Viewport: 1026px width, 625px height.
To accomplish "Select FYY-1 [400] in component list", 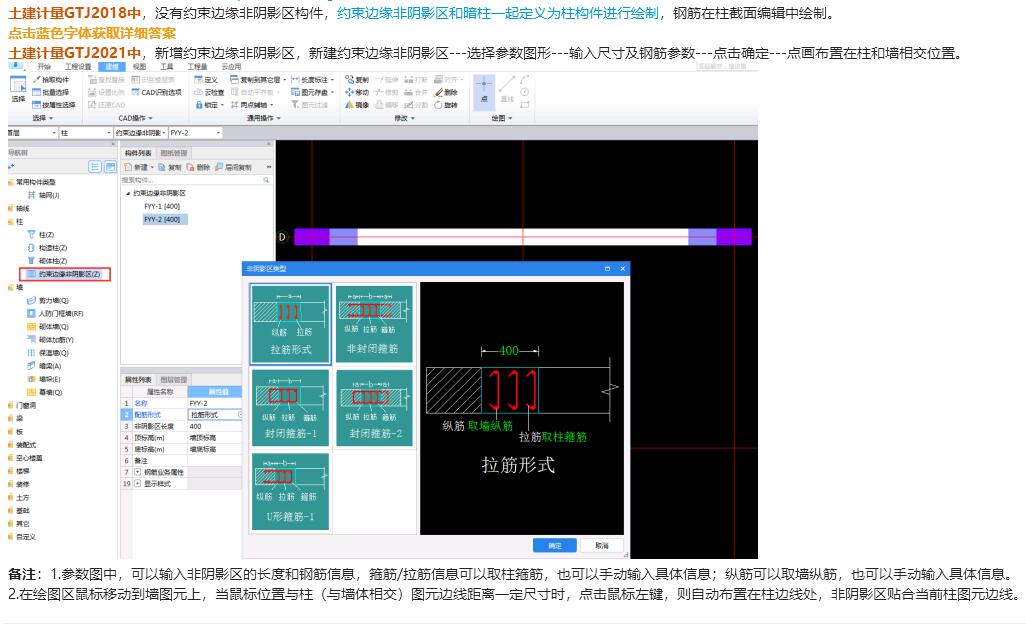I will (x=162, y=206).
